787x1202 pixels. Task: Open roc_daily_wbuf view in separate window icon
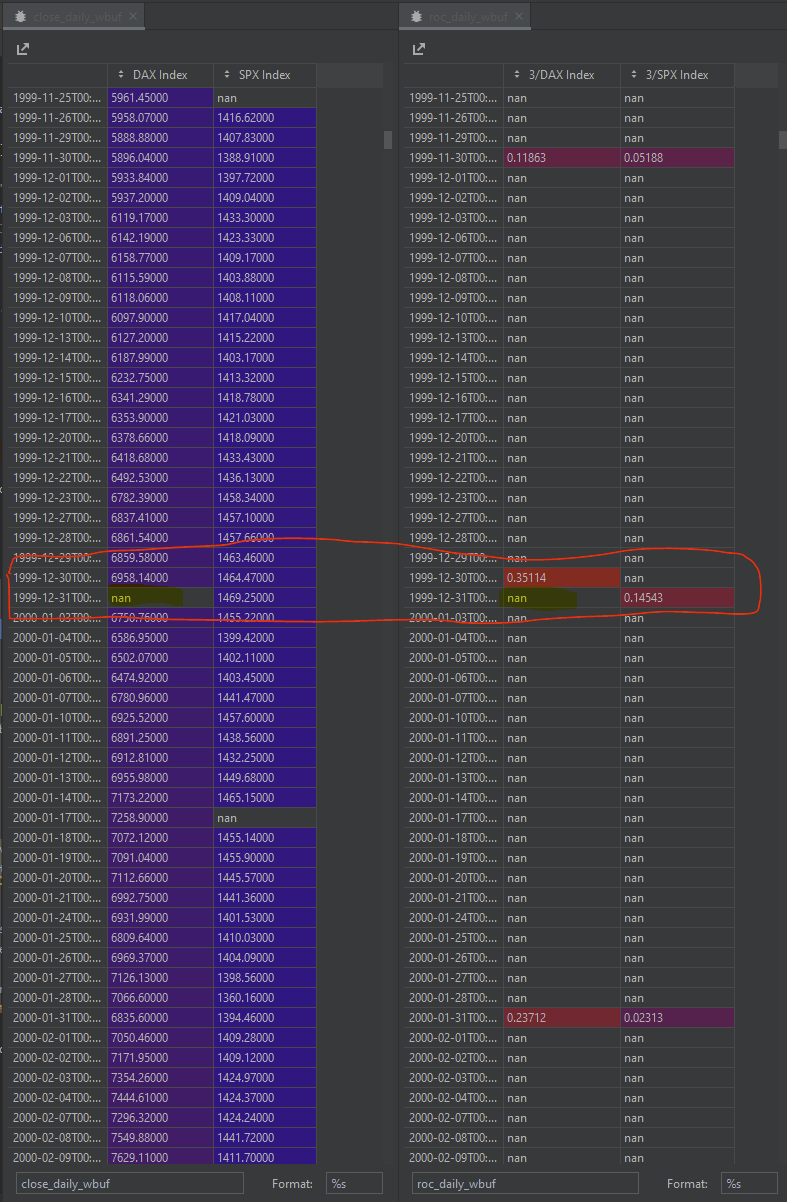(x=419, y=49)
